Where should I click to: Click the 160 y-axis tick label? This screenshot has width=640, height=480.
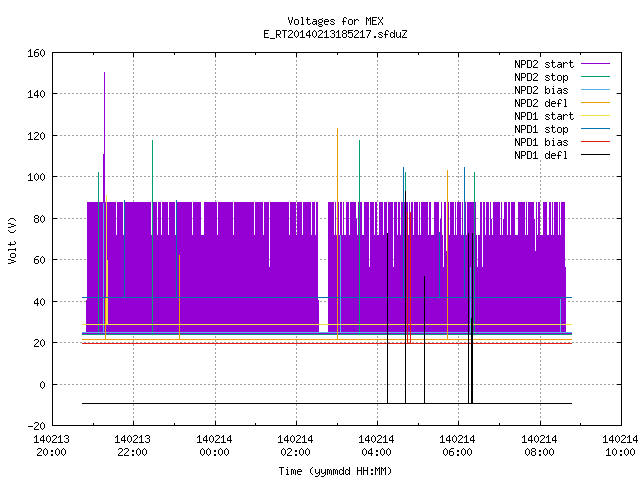click(x=36, y=53)
